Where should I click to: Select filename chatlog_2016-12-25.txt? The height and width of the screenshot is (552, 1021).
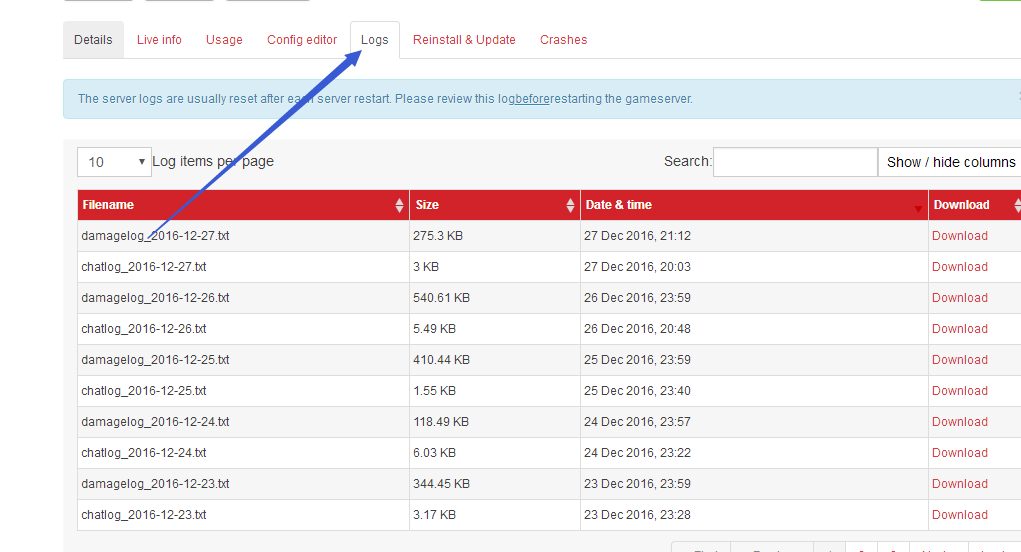tap(144, 391)
